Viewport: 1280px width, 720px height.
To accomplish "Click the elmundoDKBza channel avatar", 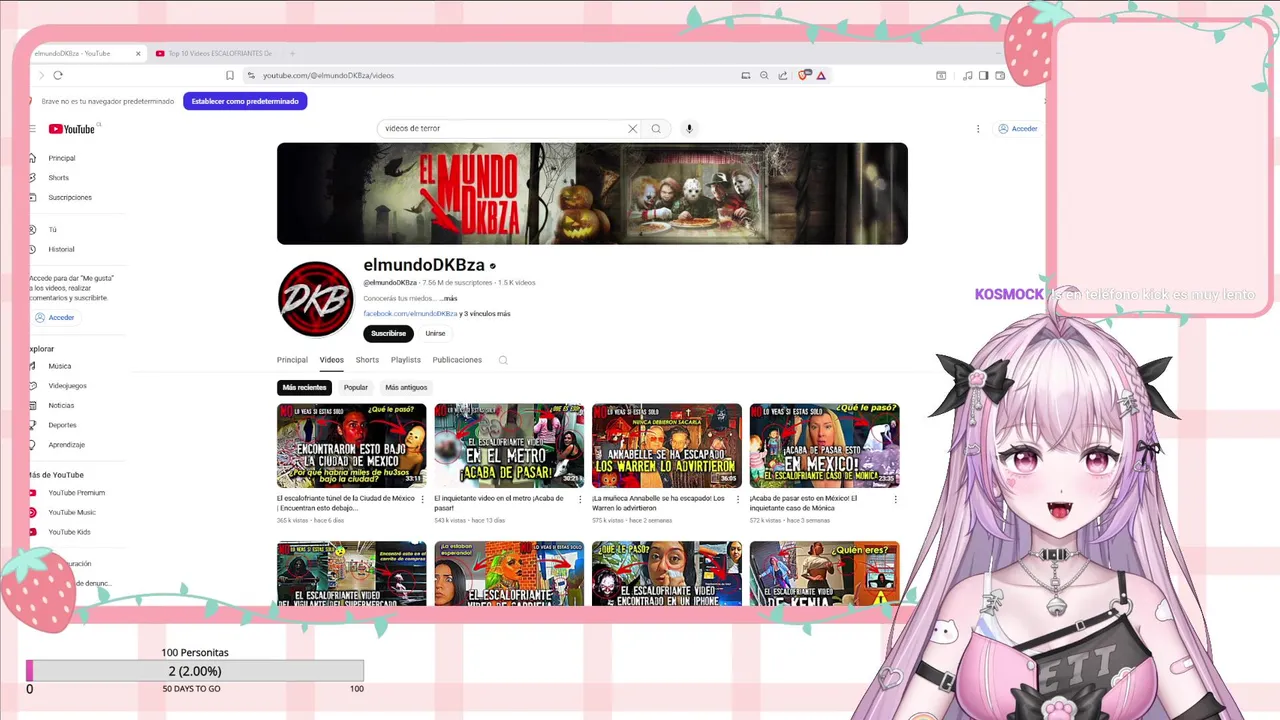I will (x=315, y=299).
